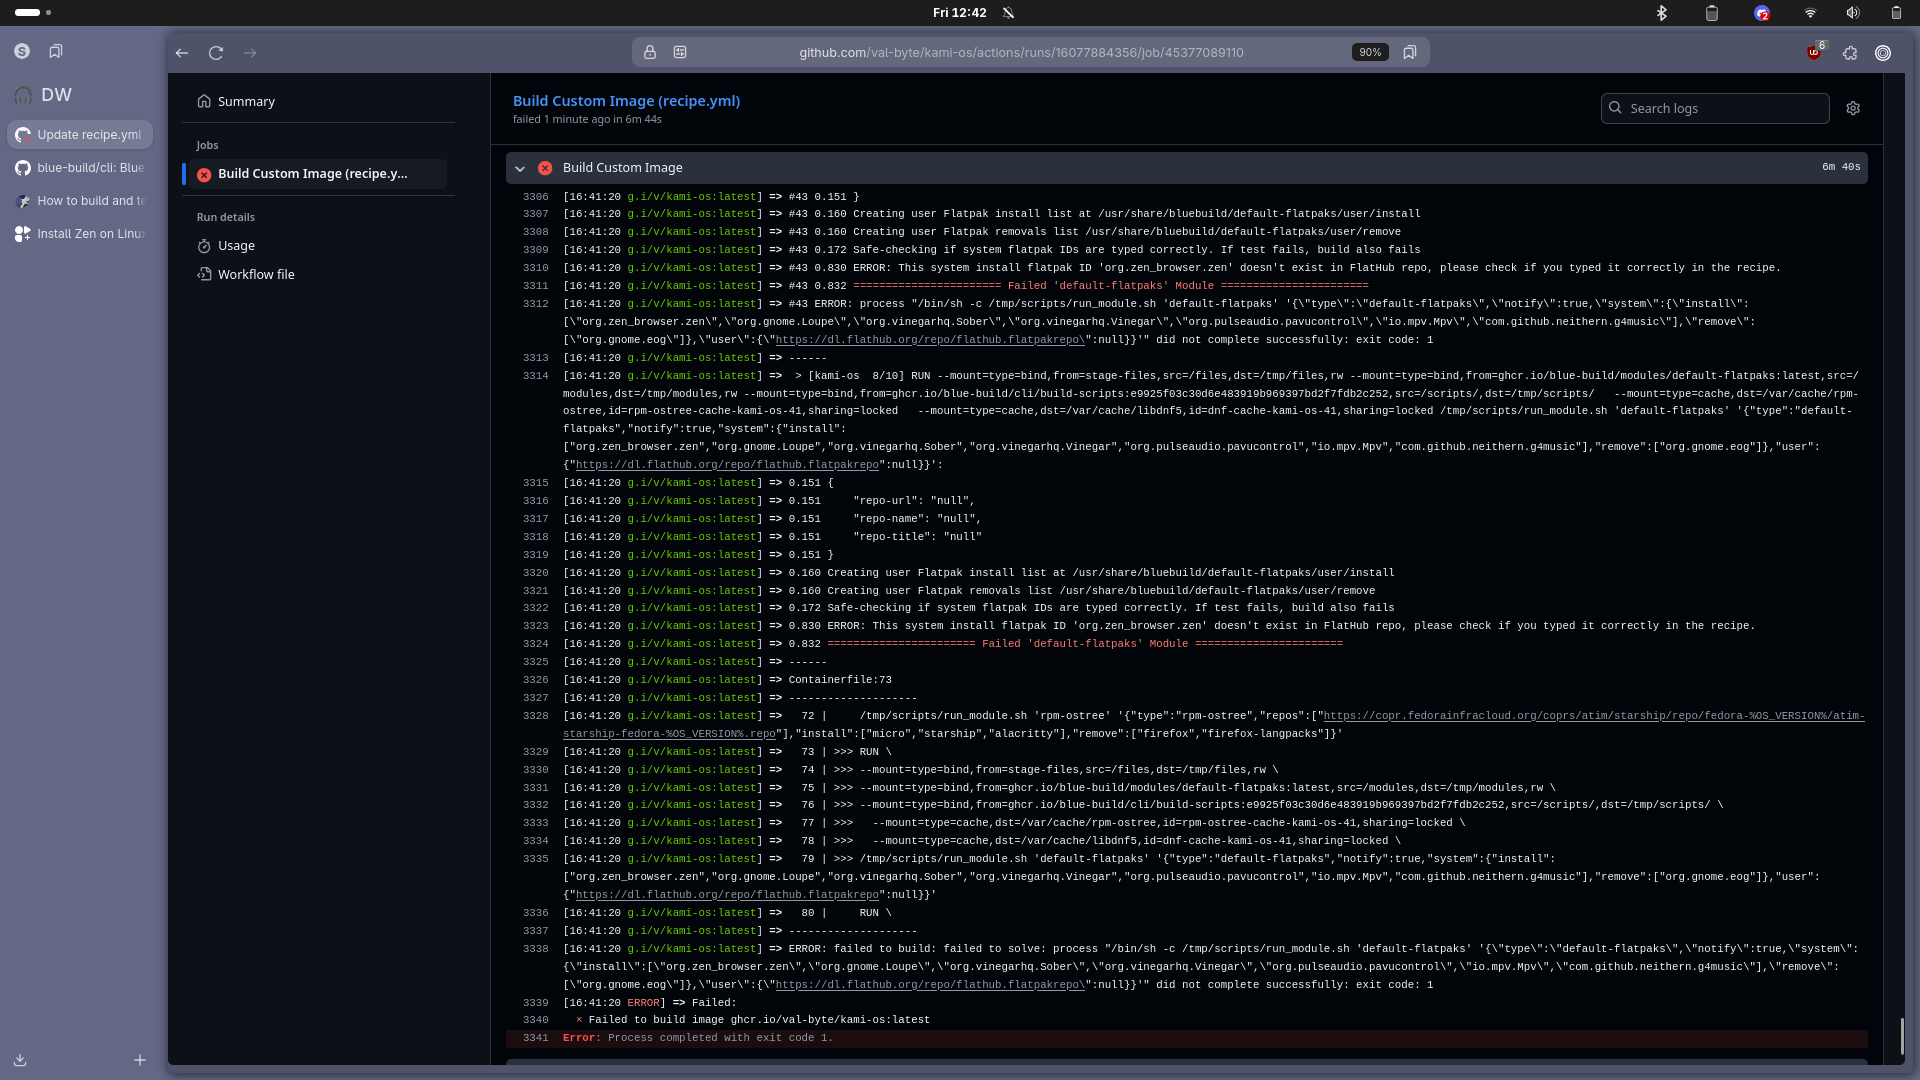Open the extensions puzzle-piece icon
This screenshot has width=1920, height=1080.
[x=1850, y=53]
